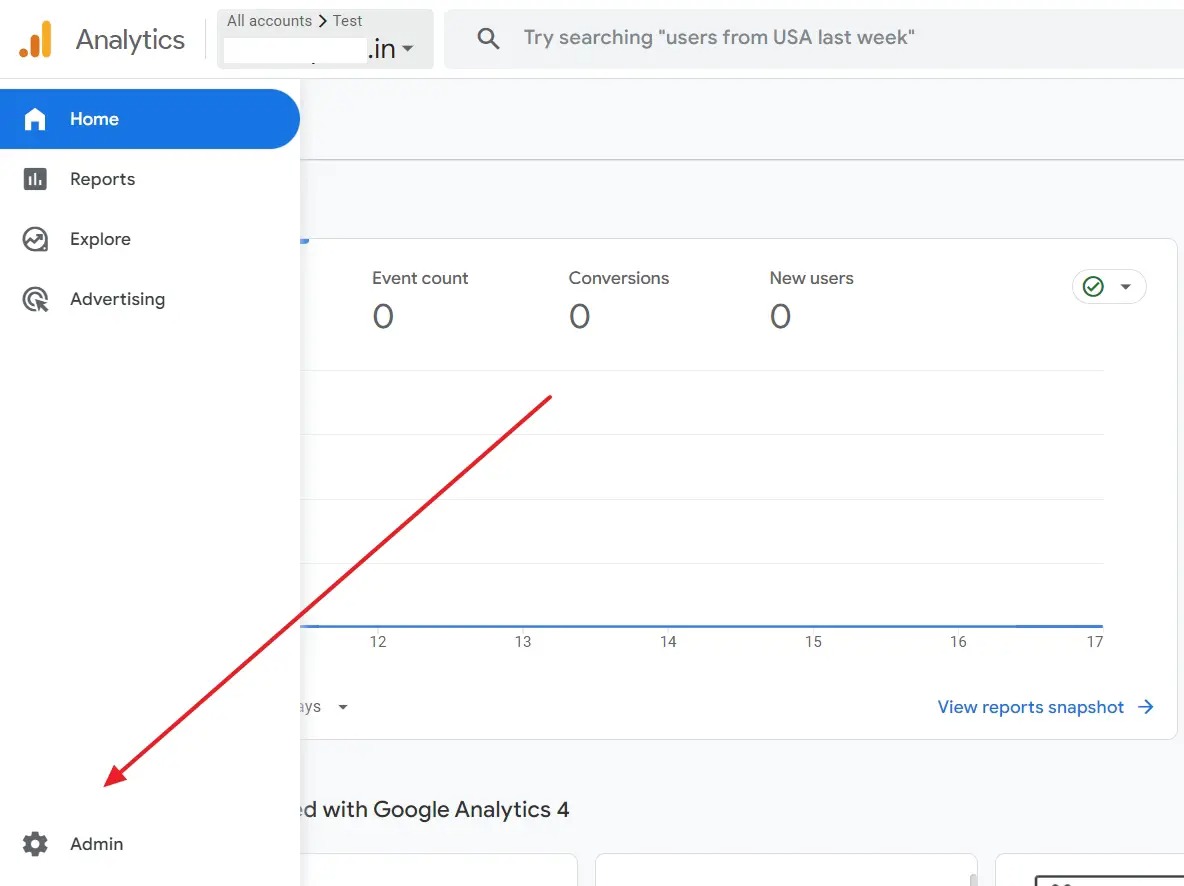Expand the date range dropdown below the chart
The height and width of the screenshot is (886, 1184).
pyautogui.click(x=342, y=707)
